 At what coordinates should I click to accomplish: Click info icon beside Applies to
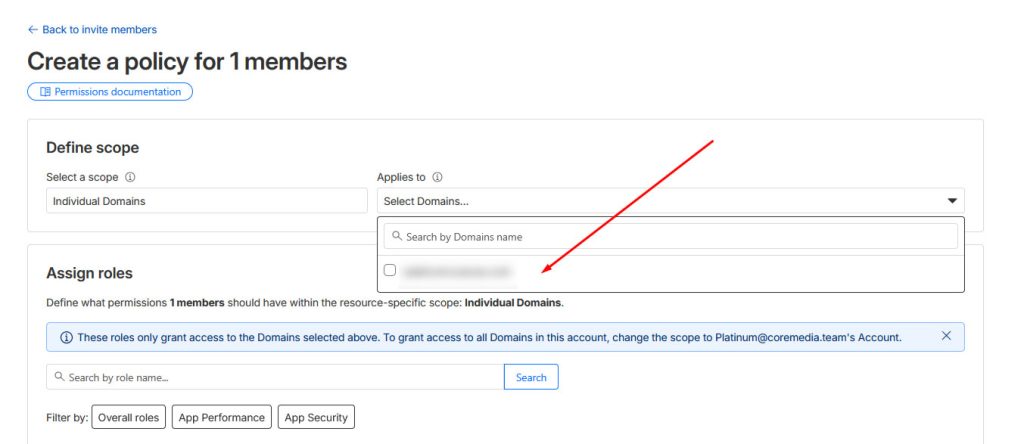click(x=437, y=177)
